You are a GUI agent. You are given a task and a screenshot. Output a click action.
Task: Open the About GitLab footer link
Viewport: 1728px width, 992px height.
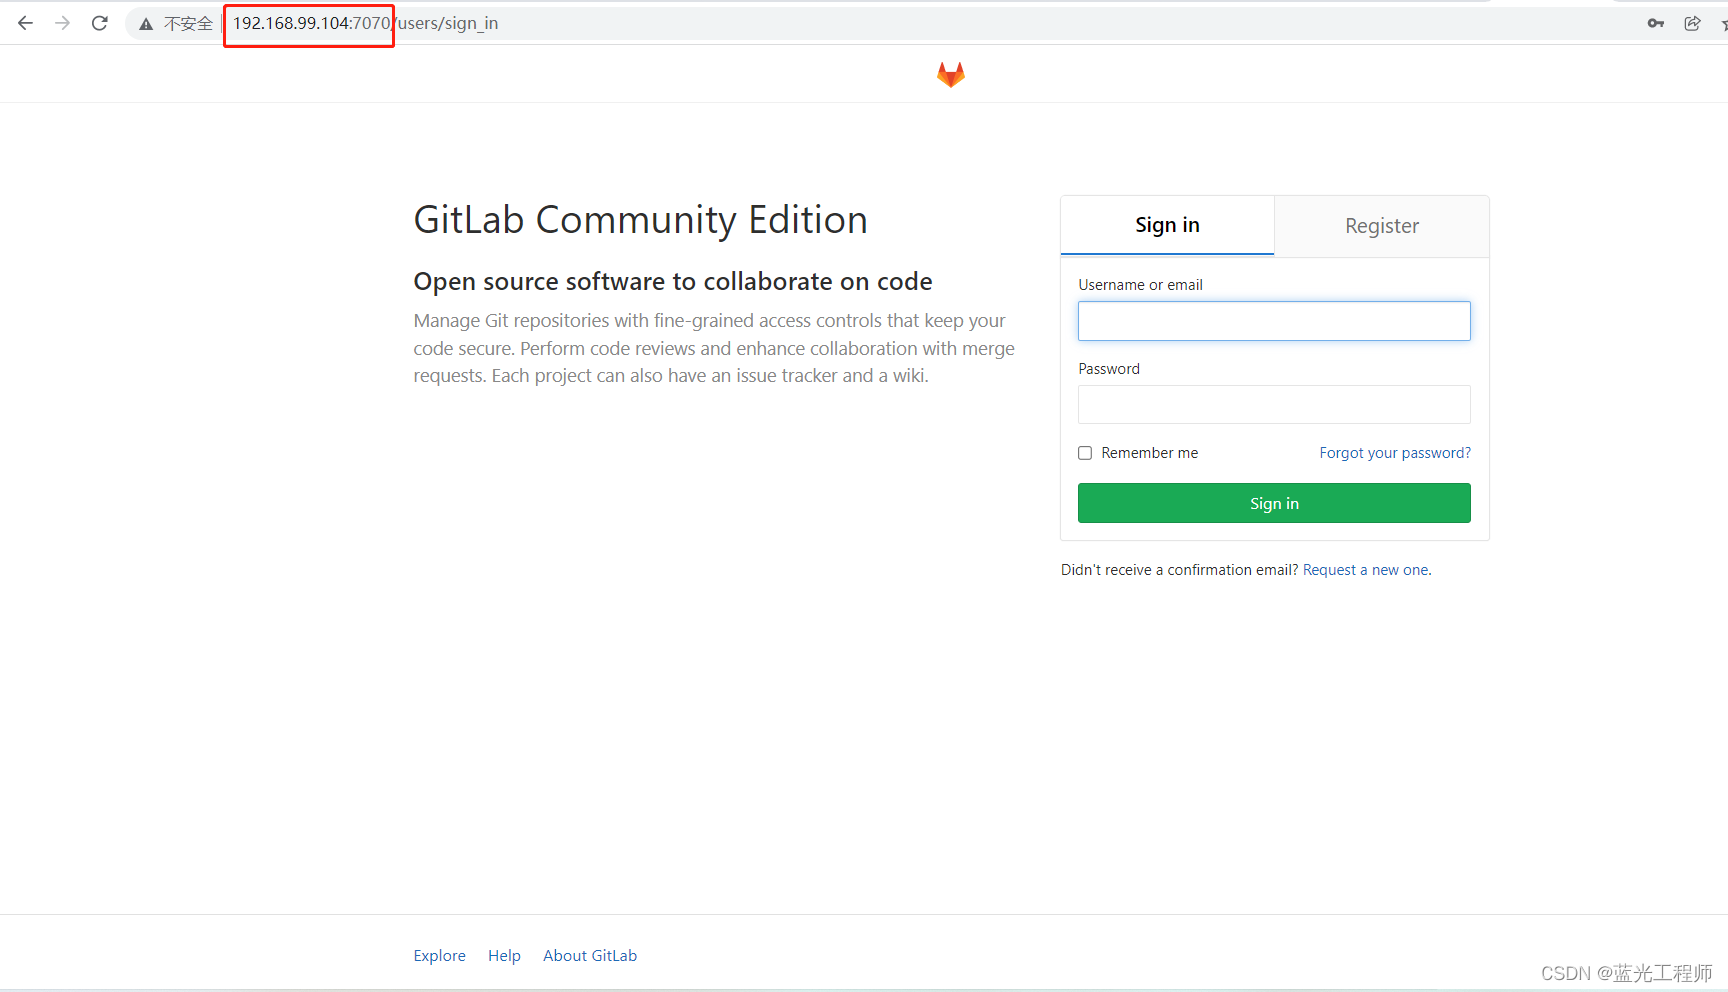tap(590, 956)
